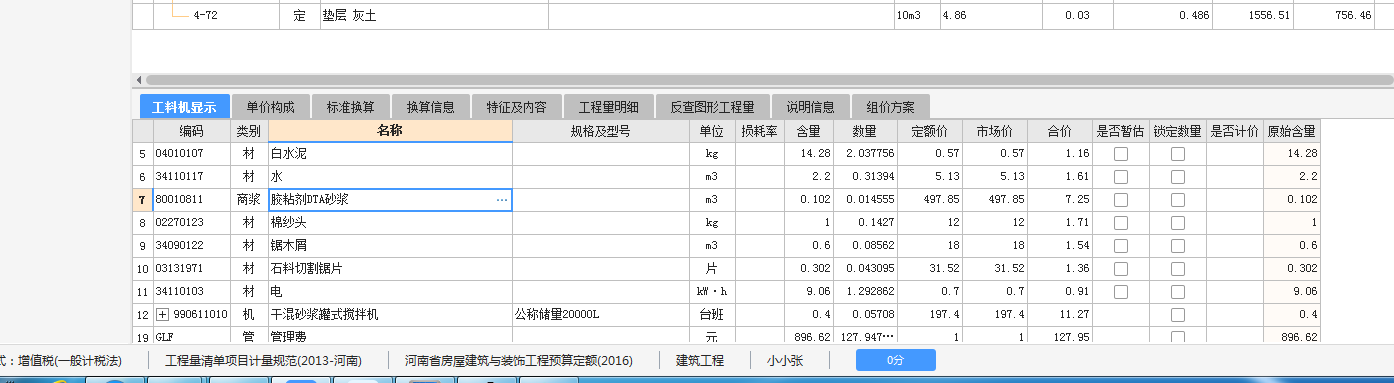Enable 锁定数量 checkbox for 锯木屑
1394x383 pixels.
click(x=1178, y=246)
